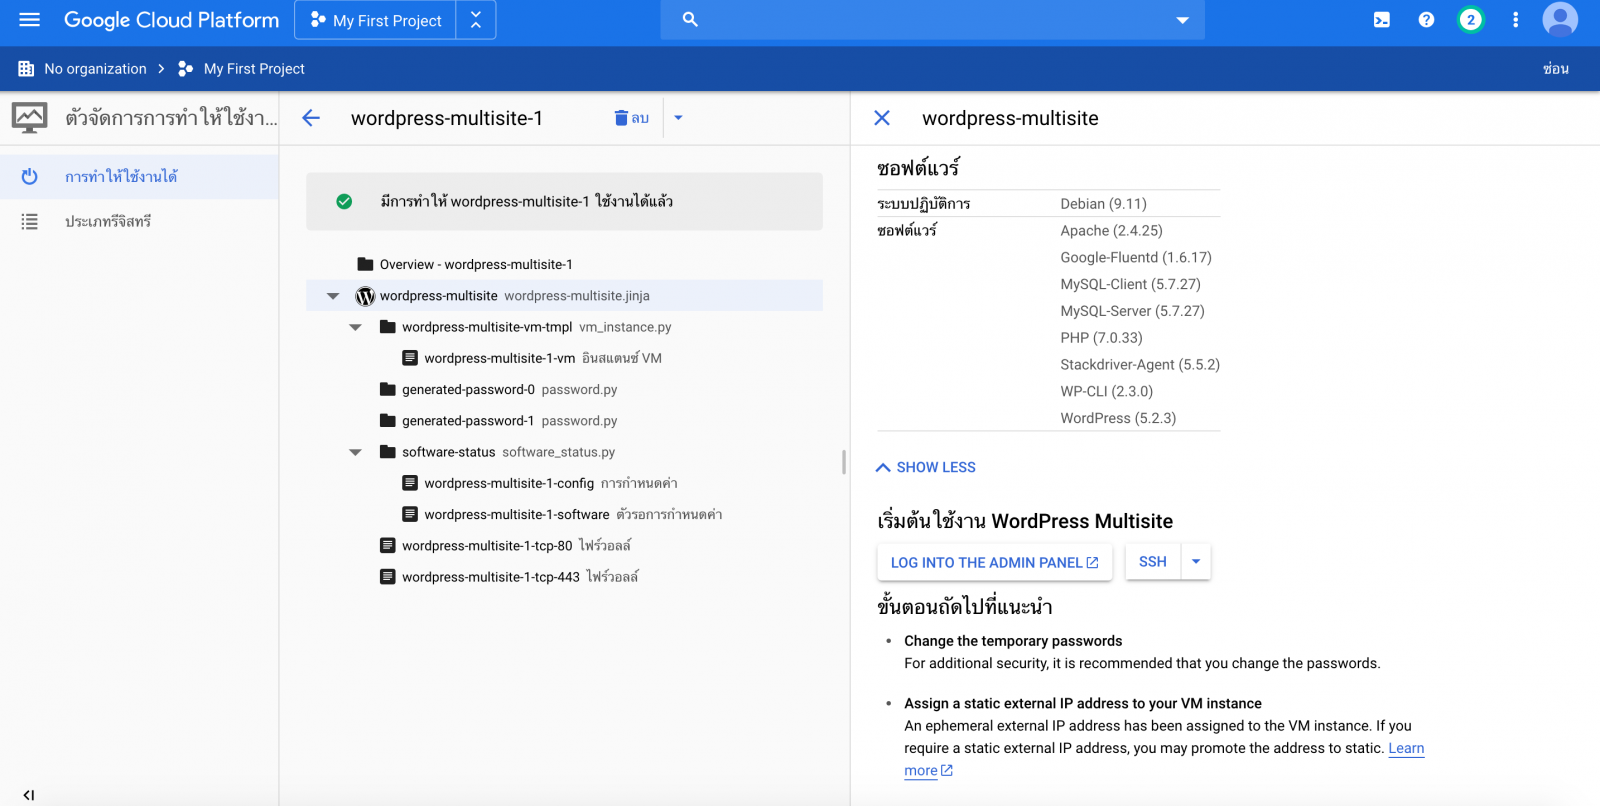Open notifications badge showing 2
The height and width of the screenshot is (806, 1600).
pyautogui.click(x=1470, y=20)
